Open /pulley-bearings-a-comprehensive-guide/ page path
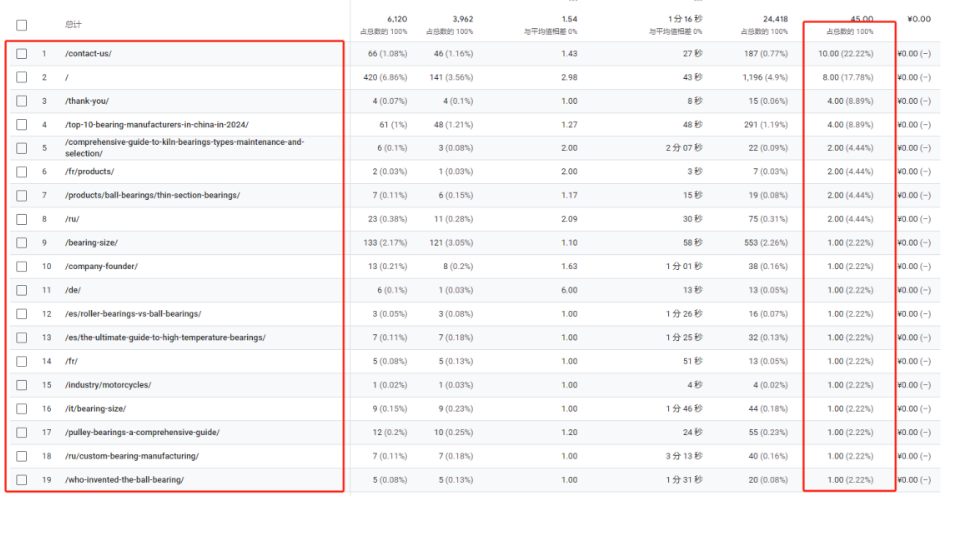The image size is (954, 547). pos(142,432)
